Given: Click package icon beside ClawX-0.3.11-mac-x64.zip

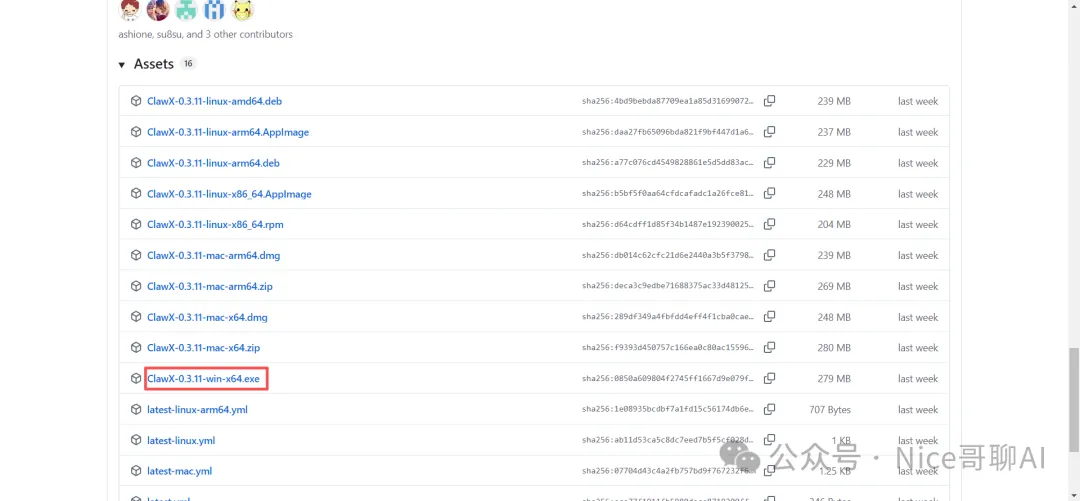Looking at the screenshot, I should click(x=136, y=348).
